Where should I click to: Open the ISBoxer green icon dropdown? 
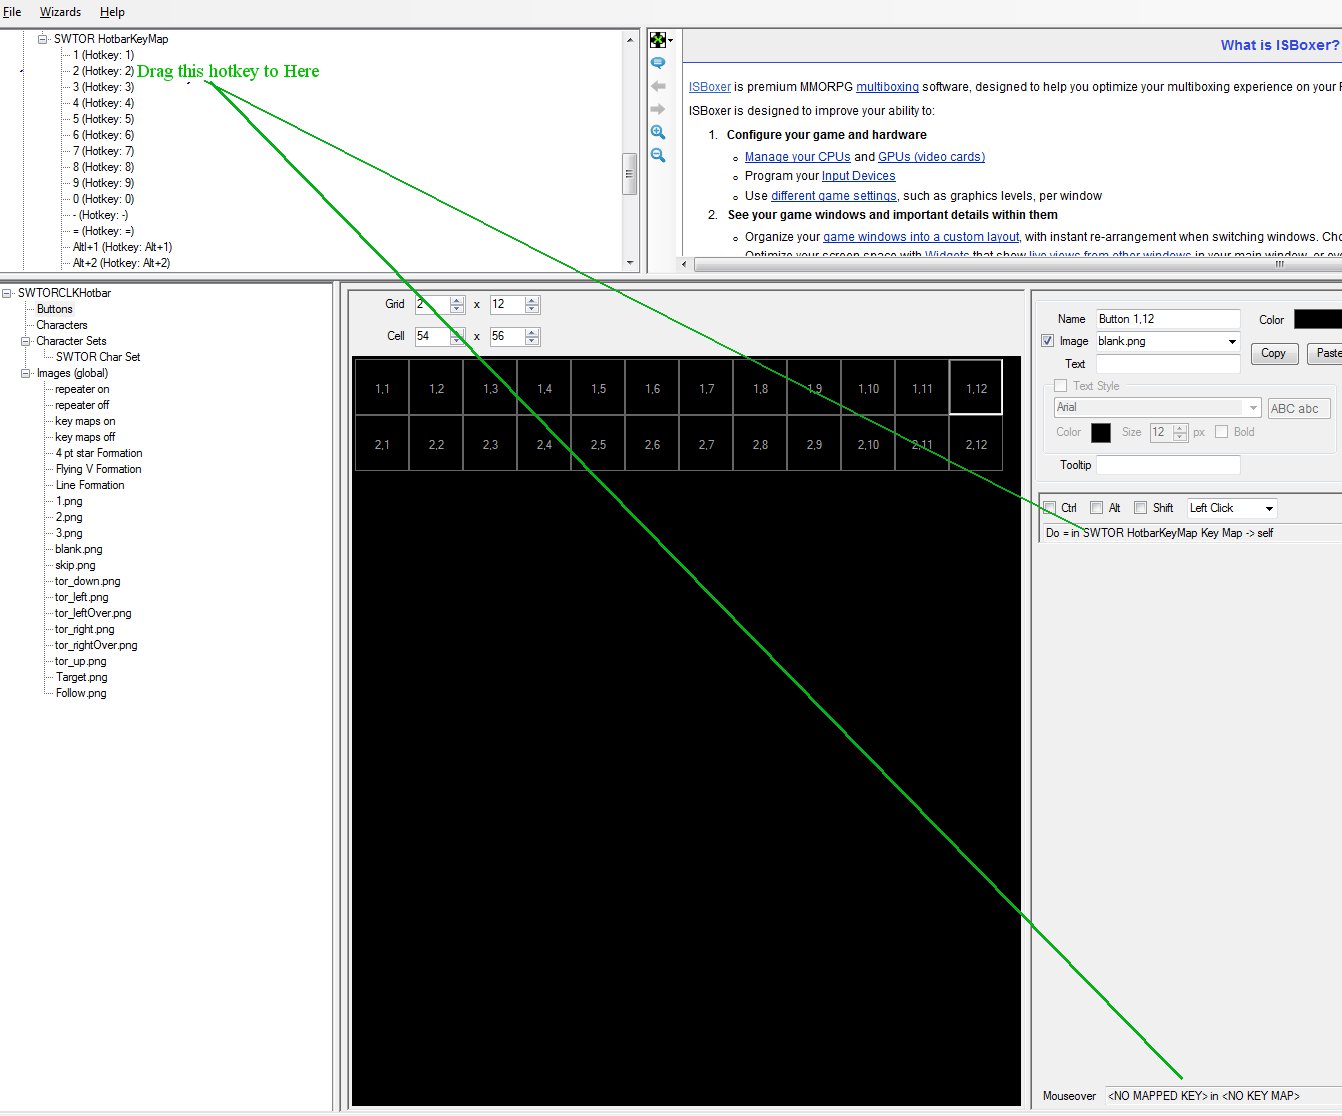(x=661, y=40)
